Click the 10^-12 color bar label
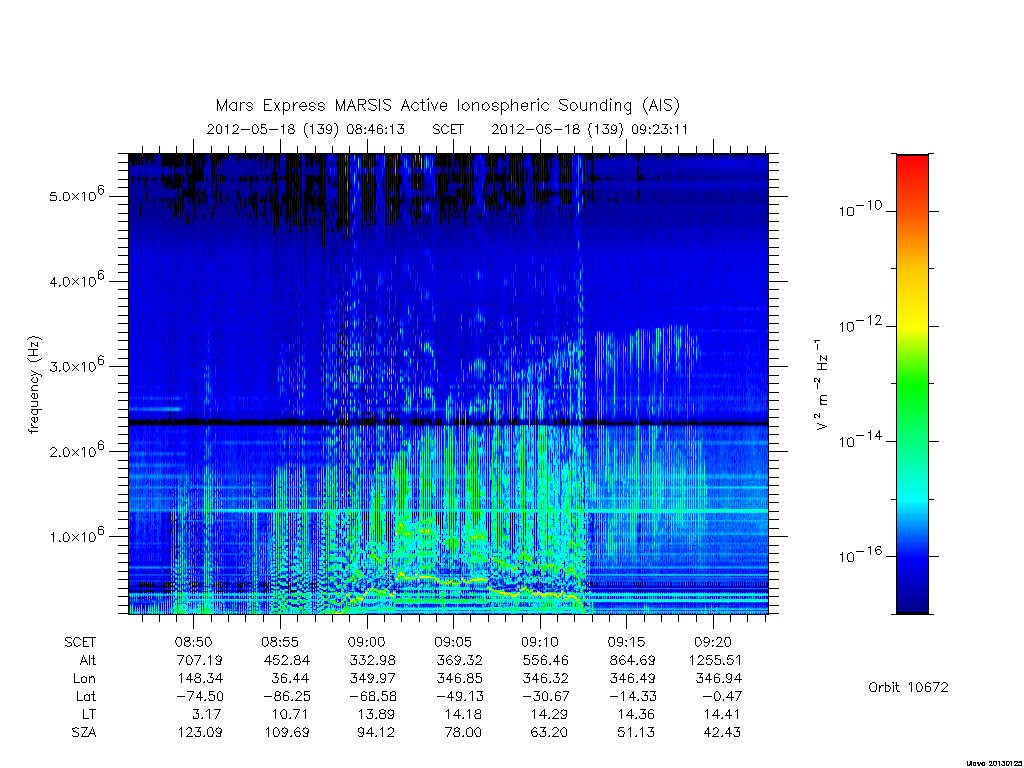1024x768 pixels. click(860, 324)
